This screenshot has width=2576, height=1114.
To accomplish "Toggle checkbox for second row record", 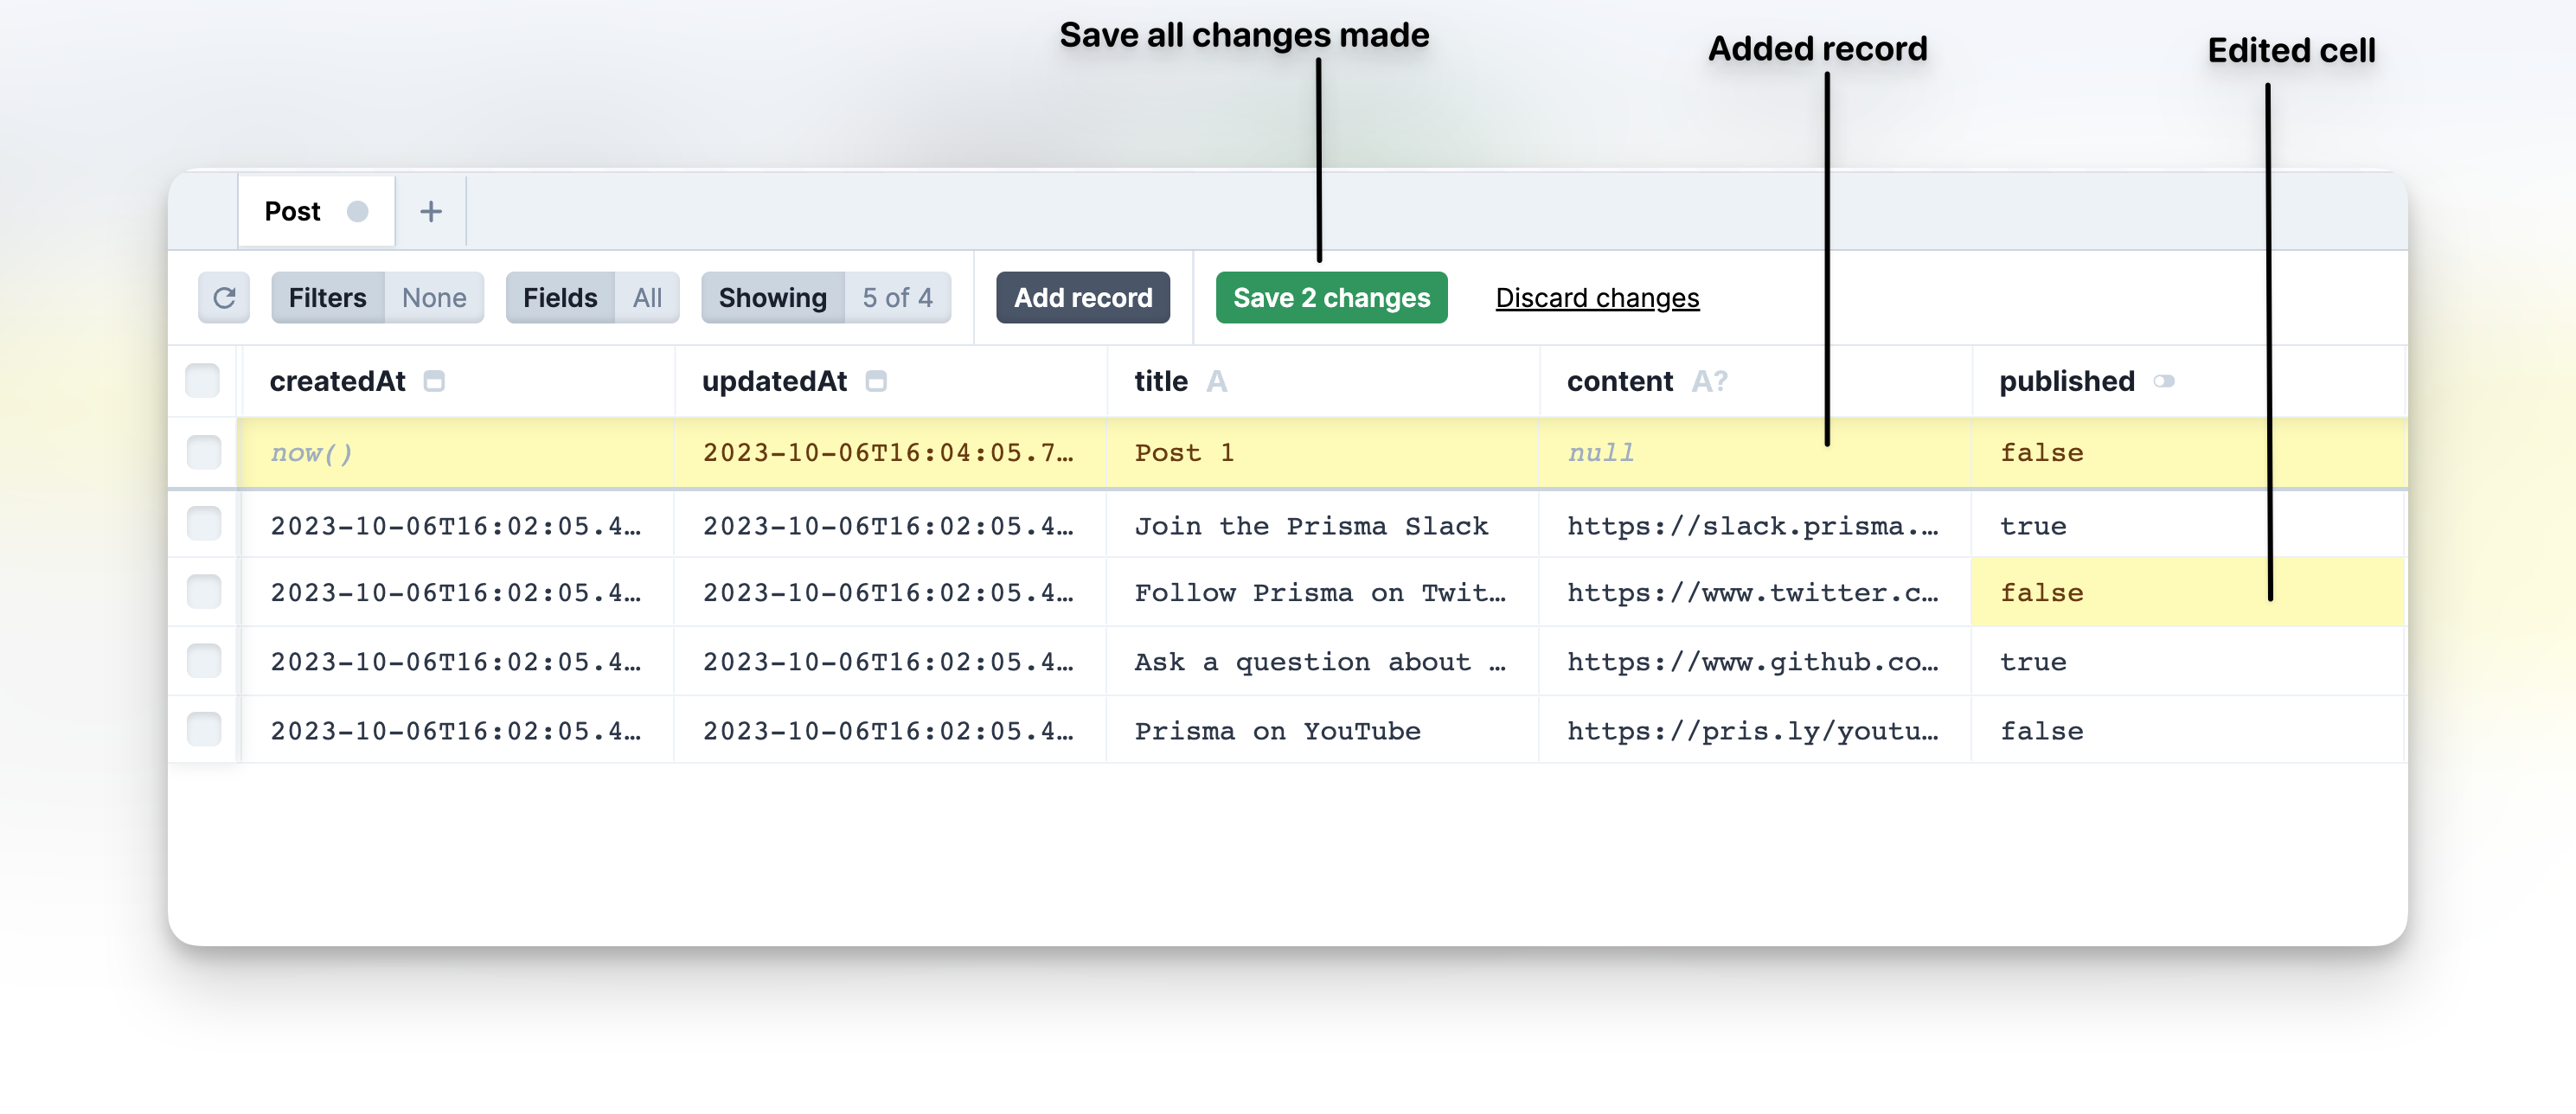I will (205, 524).
